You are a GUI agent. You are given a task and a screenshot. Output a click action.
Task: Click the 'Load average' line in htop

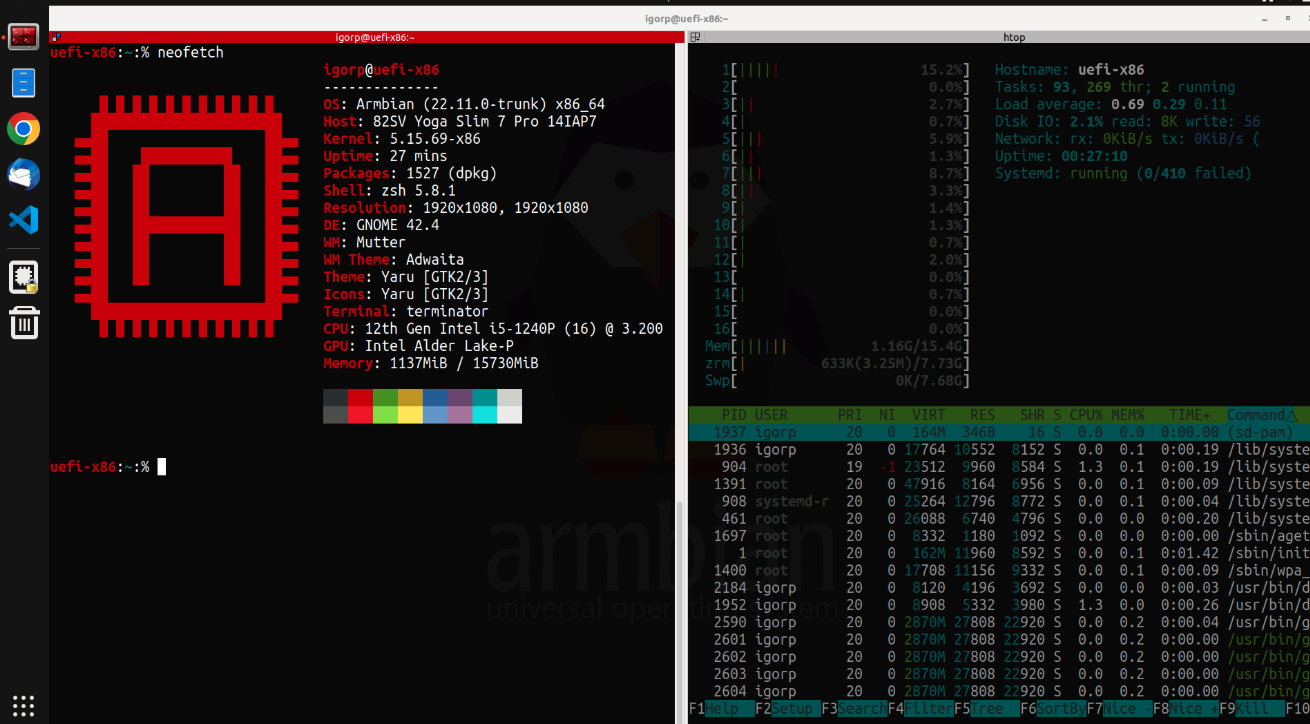(x=1111, y=104)
